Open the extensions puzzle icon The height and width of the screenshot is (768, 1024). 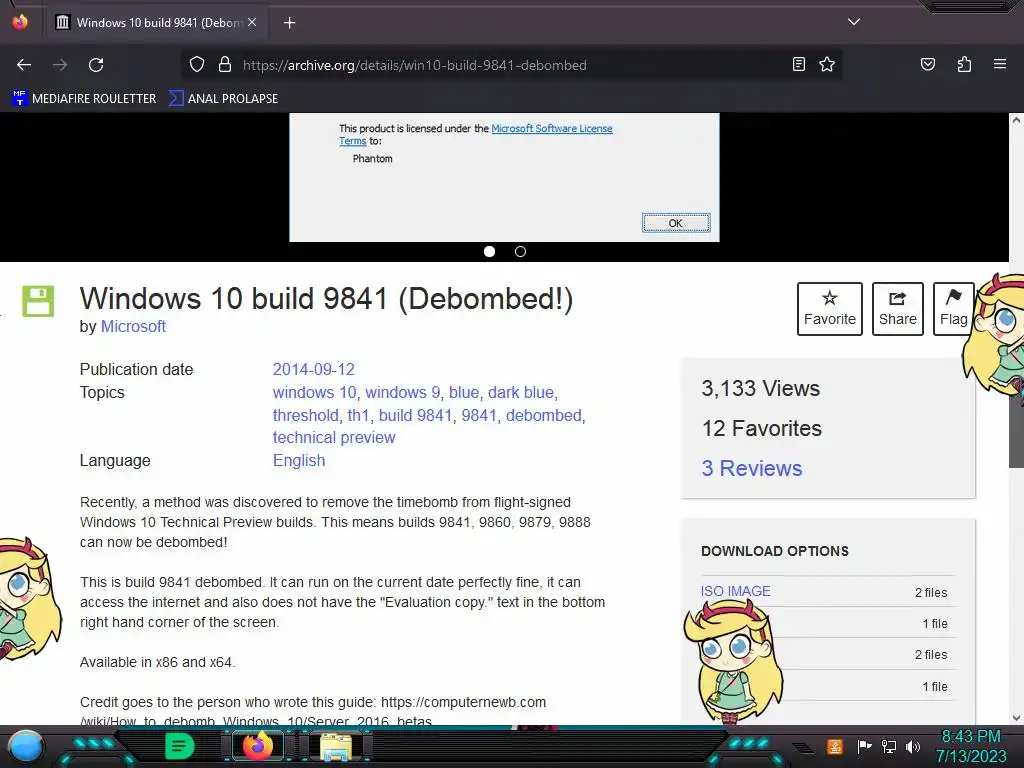(964, 64)
